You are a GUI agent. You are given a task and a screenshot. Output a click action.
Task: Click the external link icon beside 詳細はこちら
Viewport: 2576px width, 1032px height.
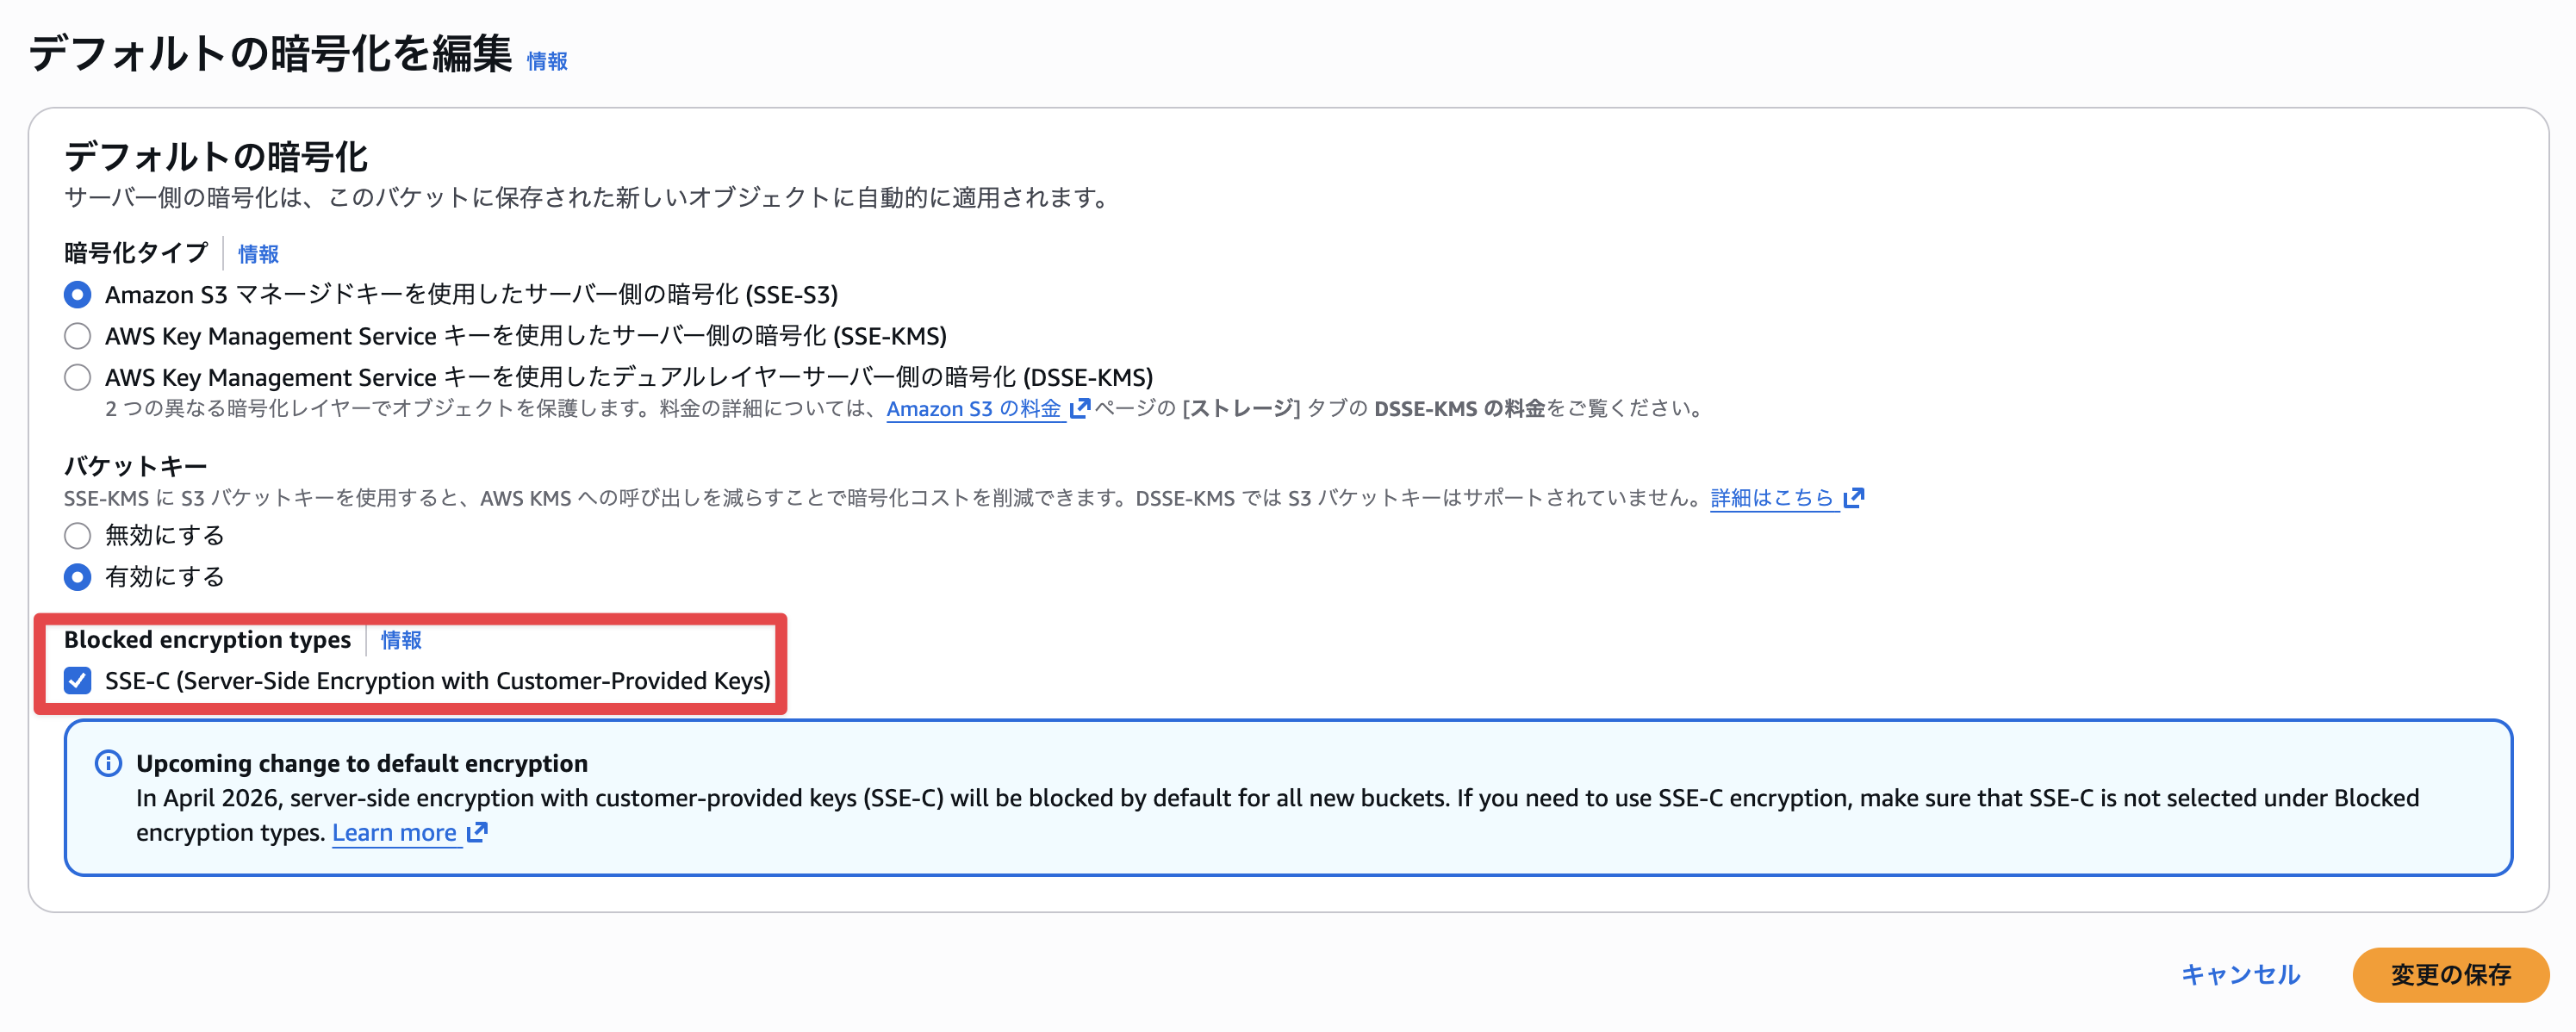coord(1854,497)
